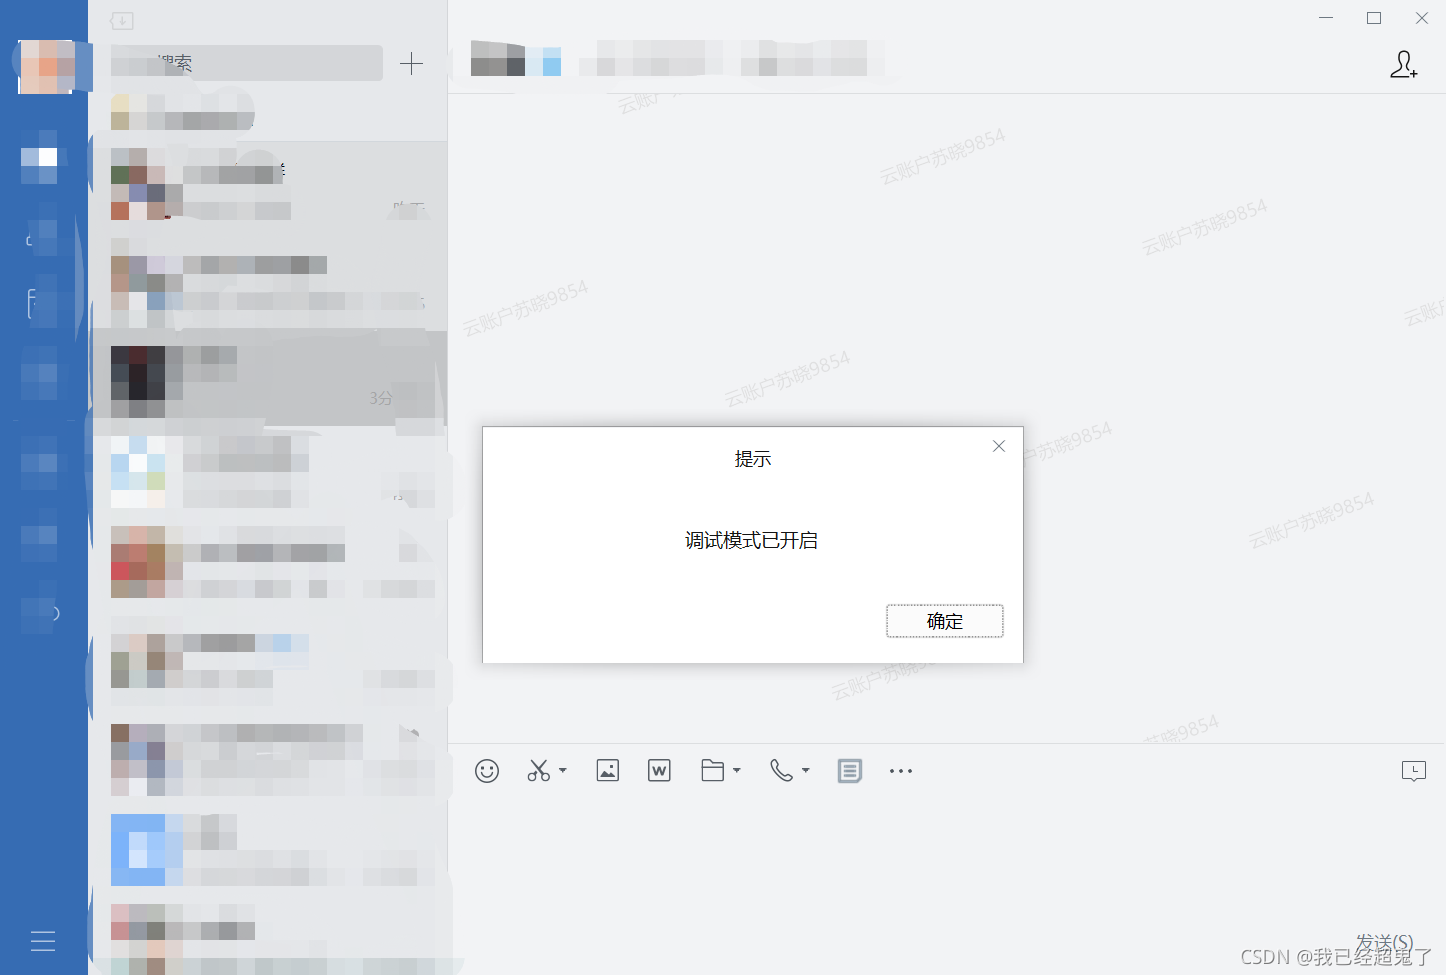This screenshot has height=975, width=1446.
Task: Click the plus button beside search
Action: [x=411, y=64]
